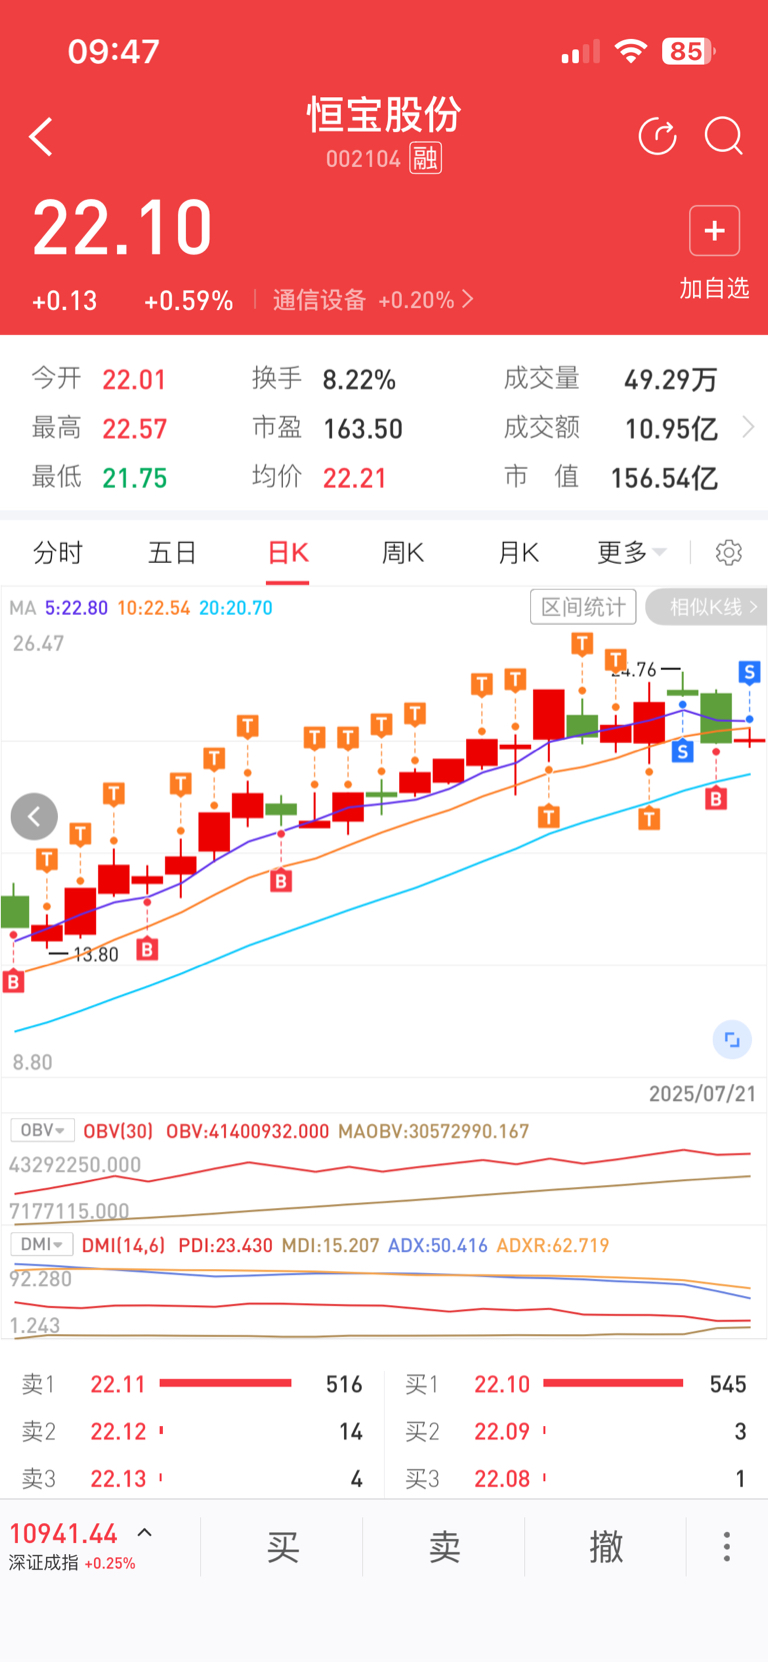Open the search magnifier icon

coord(724,136)
